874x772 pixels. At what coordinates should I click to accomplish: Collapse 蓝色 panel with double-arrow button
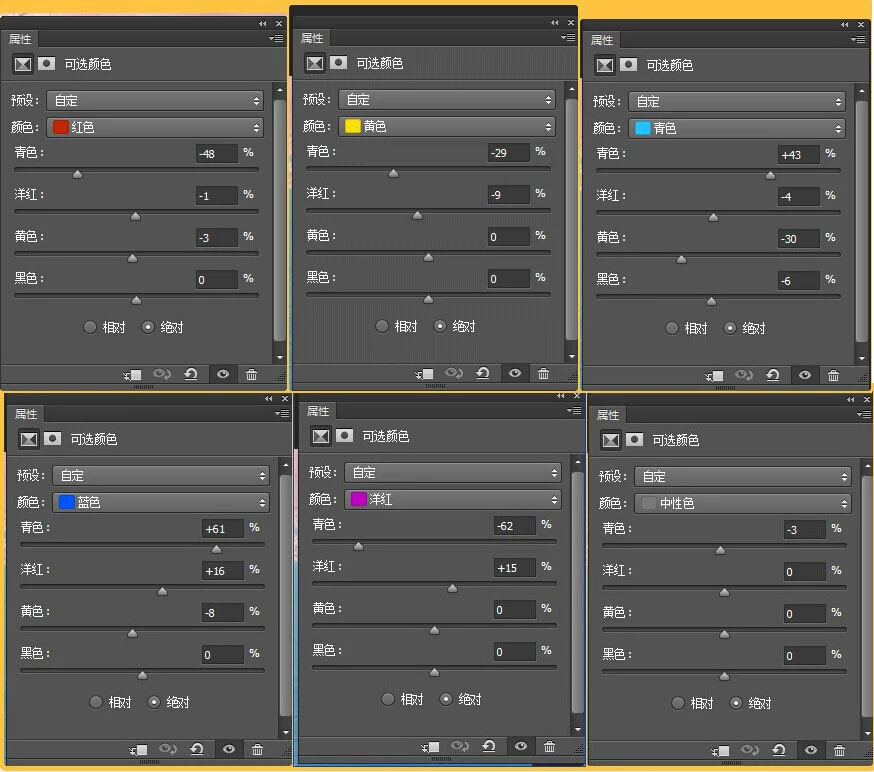[269, 399]
